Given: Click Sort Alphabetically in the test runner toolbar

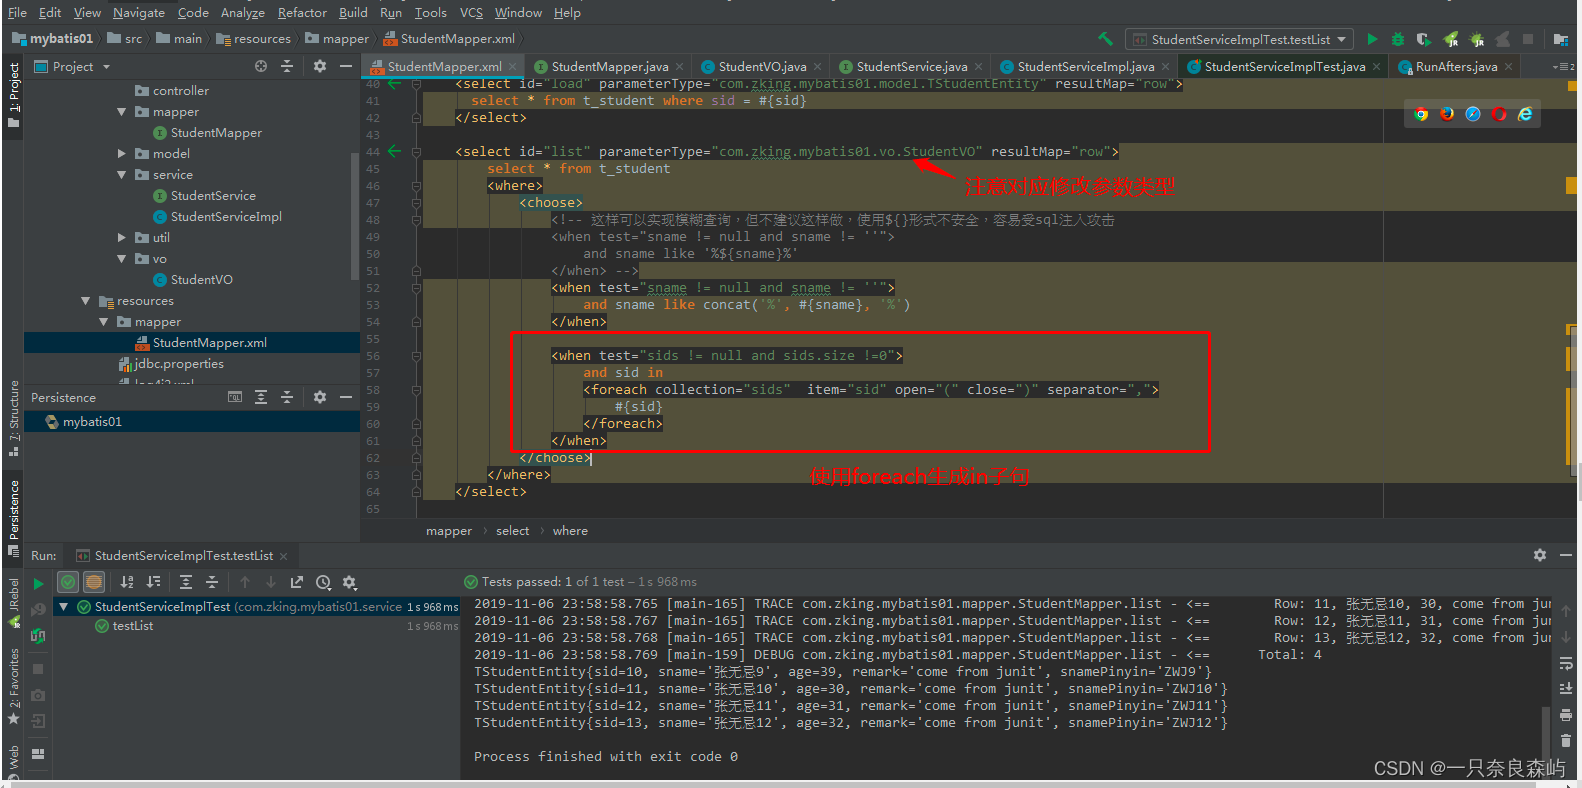Looking at the screenshot, I should 127,582.
